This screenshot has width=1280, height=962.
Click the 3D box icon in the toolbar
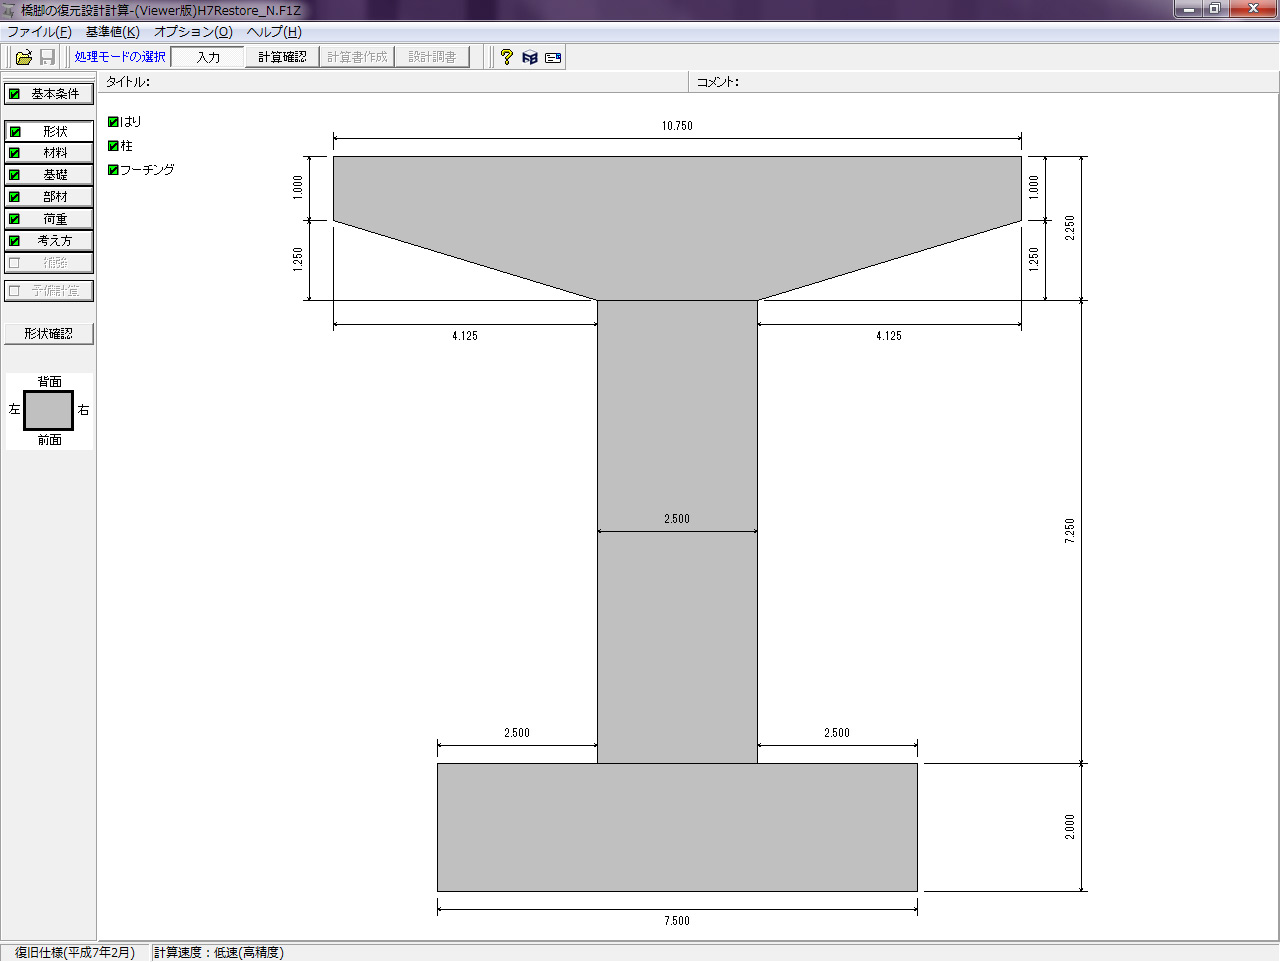pyautogui.click(x=530, y=57)
